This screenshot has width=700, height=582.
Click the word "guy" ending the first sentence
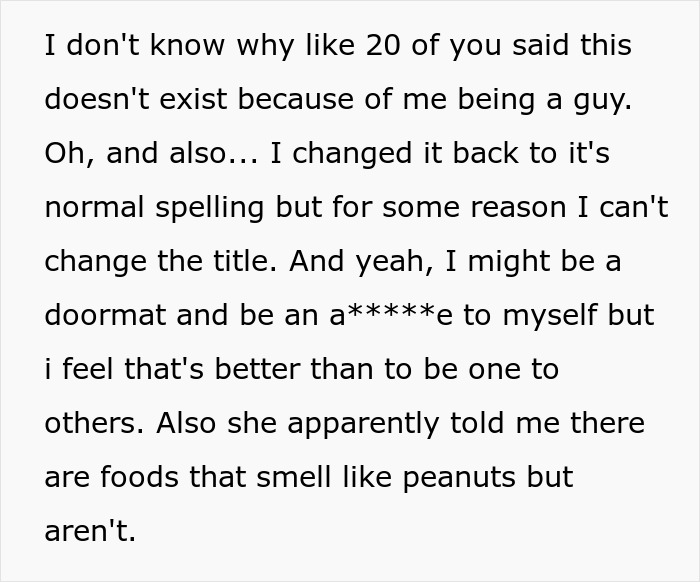pos(601,100)
